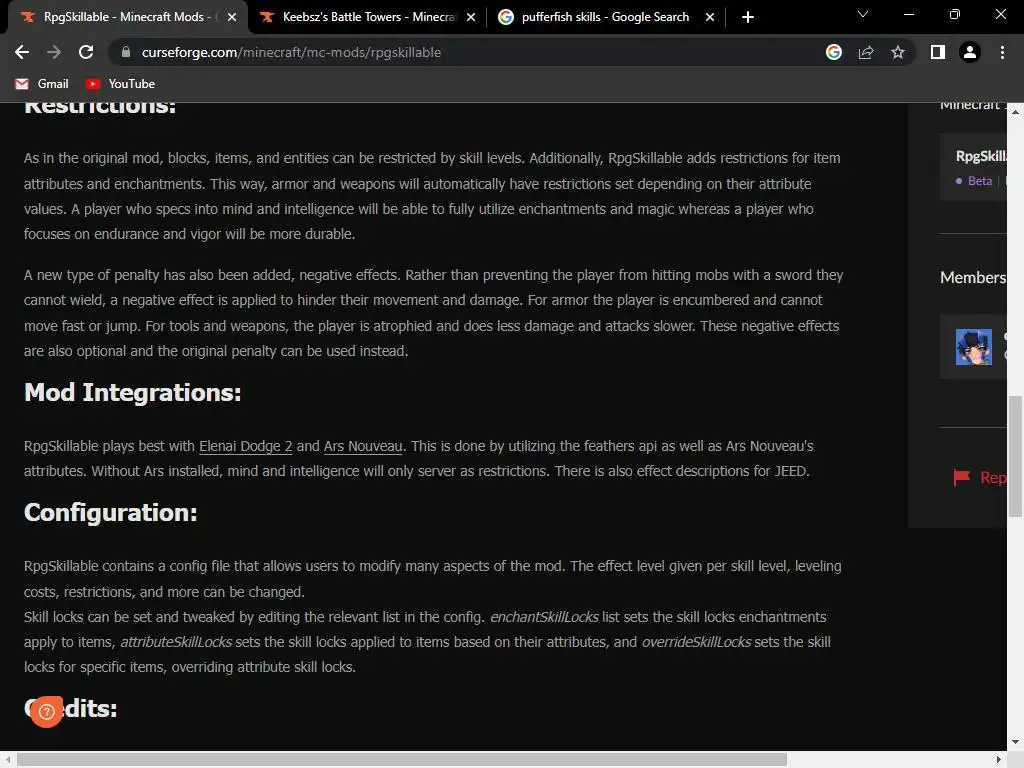Click the Report link in sidebar
1024x768 pixels.
pyautogui.click(x=993, y=477)
